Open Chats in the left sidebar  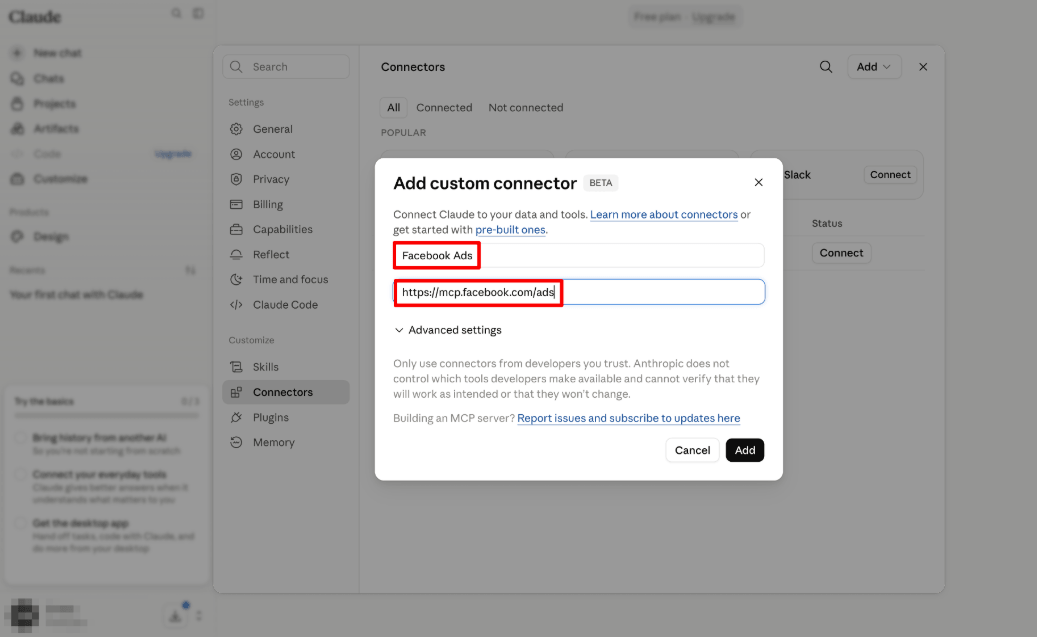(x=49, y=78)
